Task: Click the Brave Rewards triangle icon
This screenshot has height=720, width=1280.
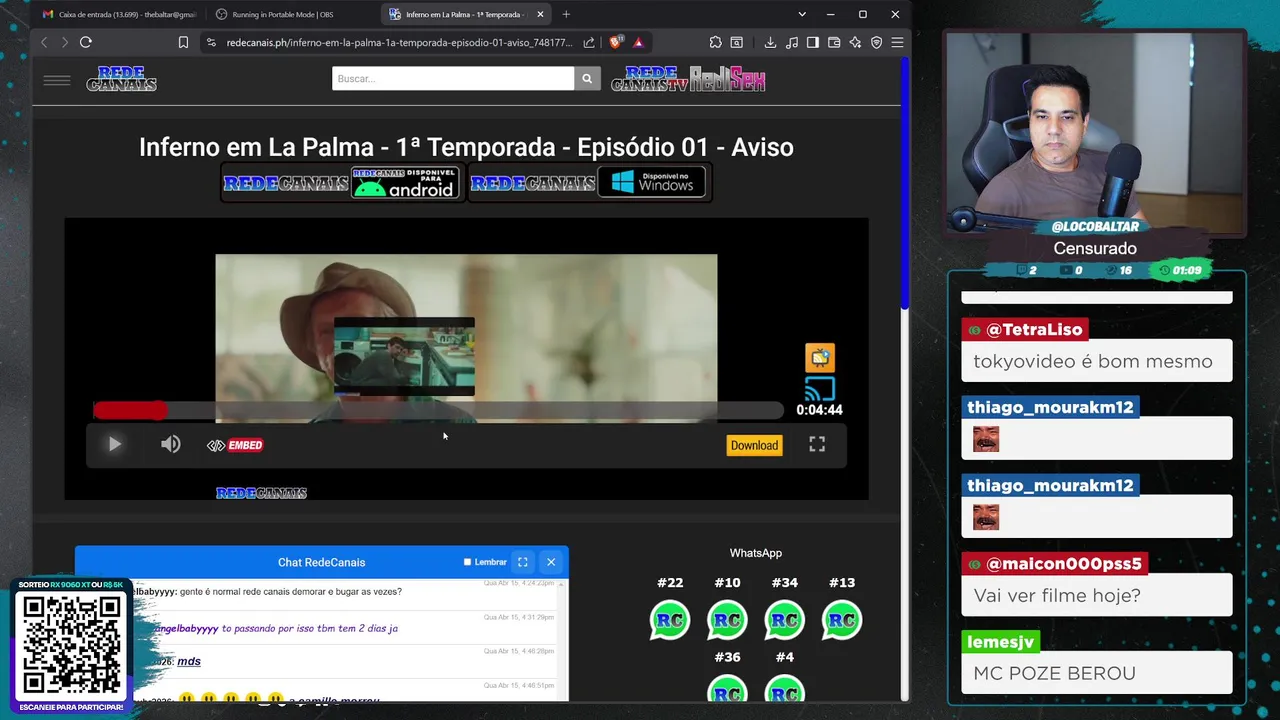Action: tap(638, 42)
